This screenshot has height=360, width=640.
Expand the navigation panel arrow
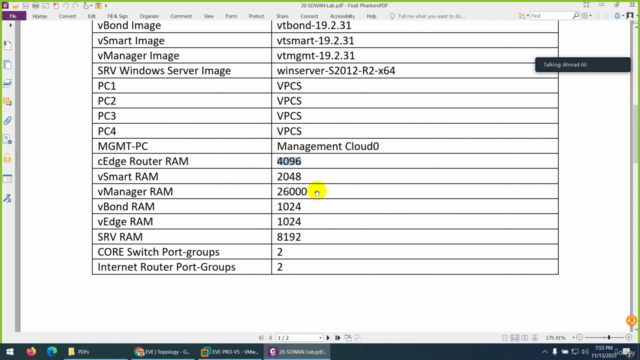[x=10, y=25]
